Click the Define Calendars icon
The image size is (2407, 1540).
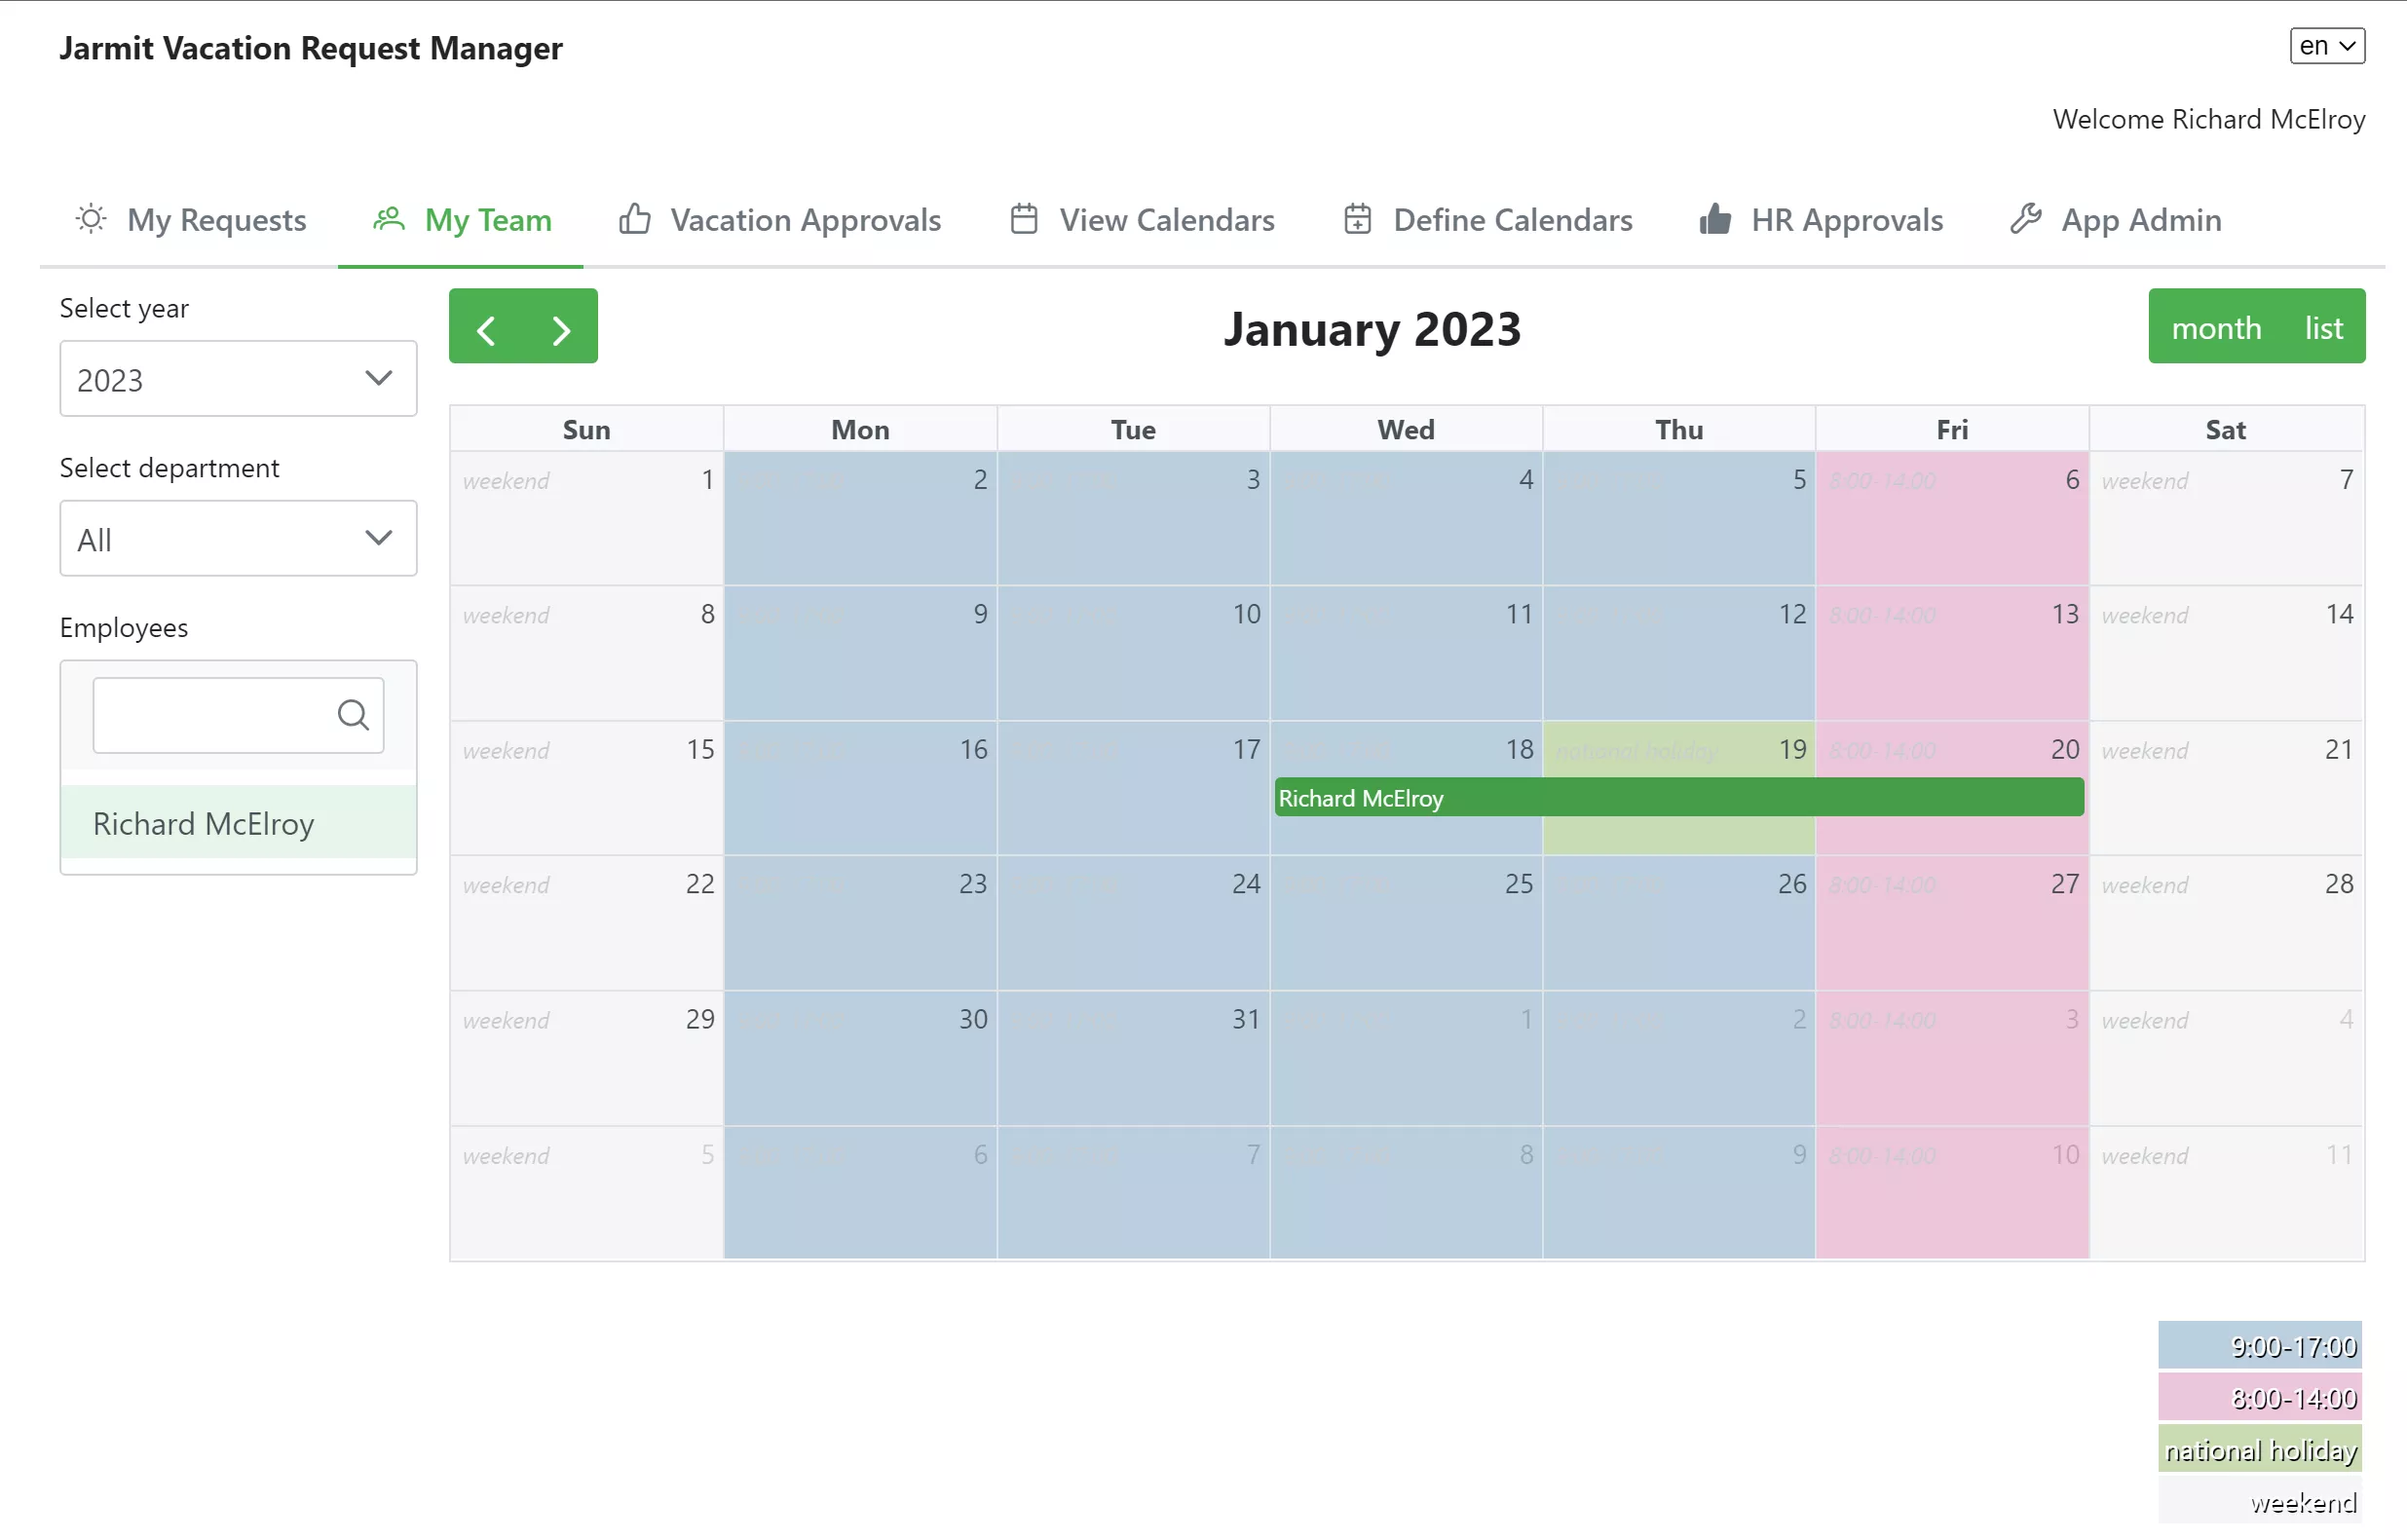pos(1360,217)
